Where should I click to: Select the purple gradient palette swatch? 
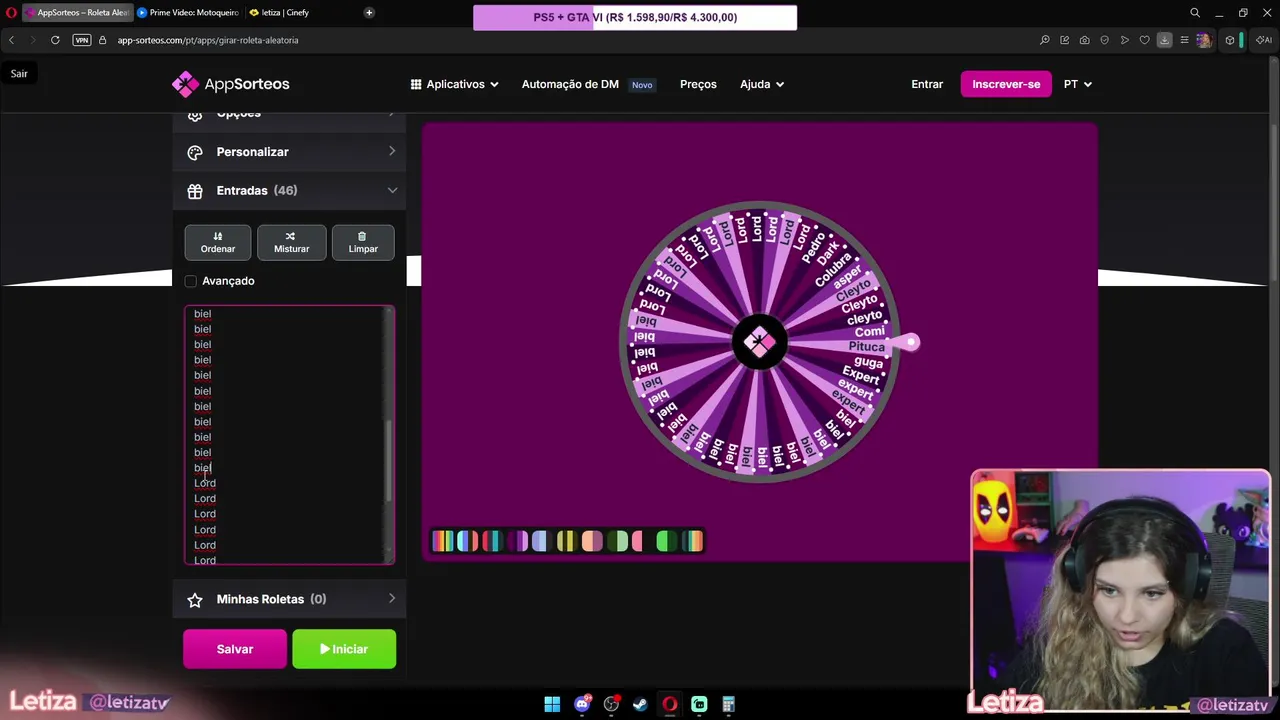[x=518, y=541]
